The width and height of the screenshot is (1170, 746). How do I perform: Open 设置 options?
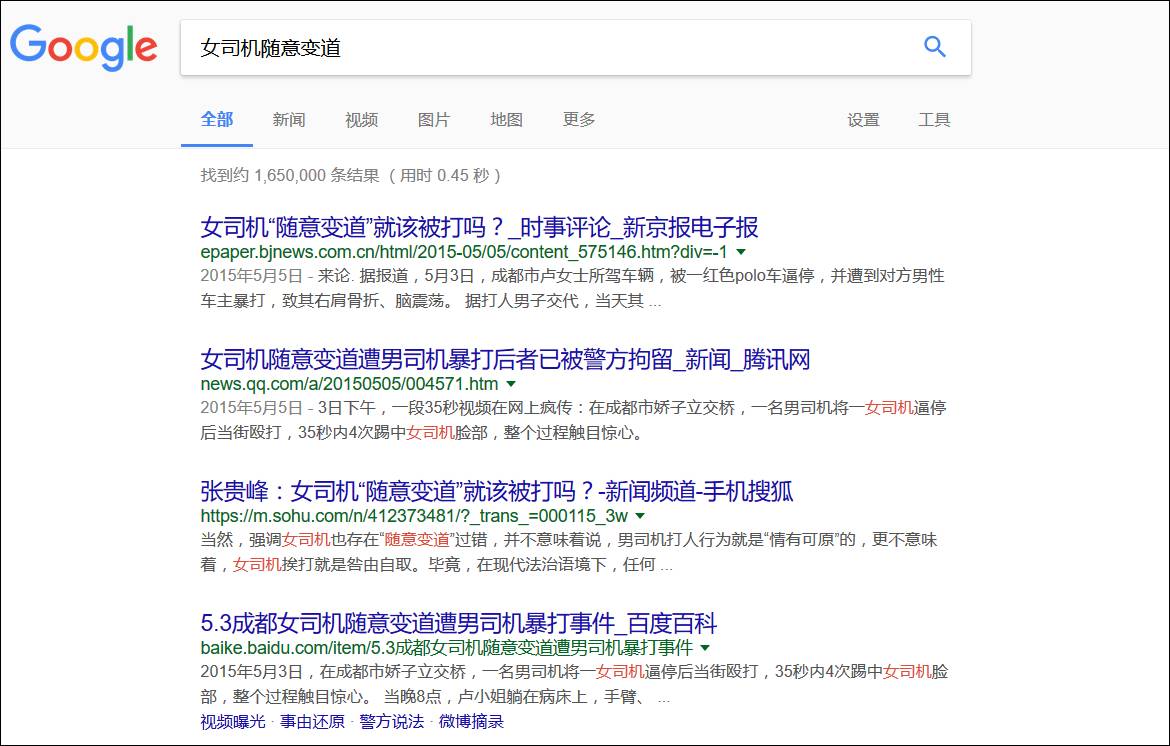point(863,119)
